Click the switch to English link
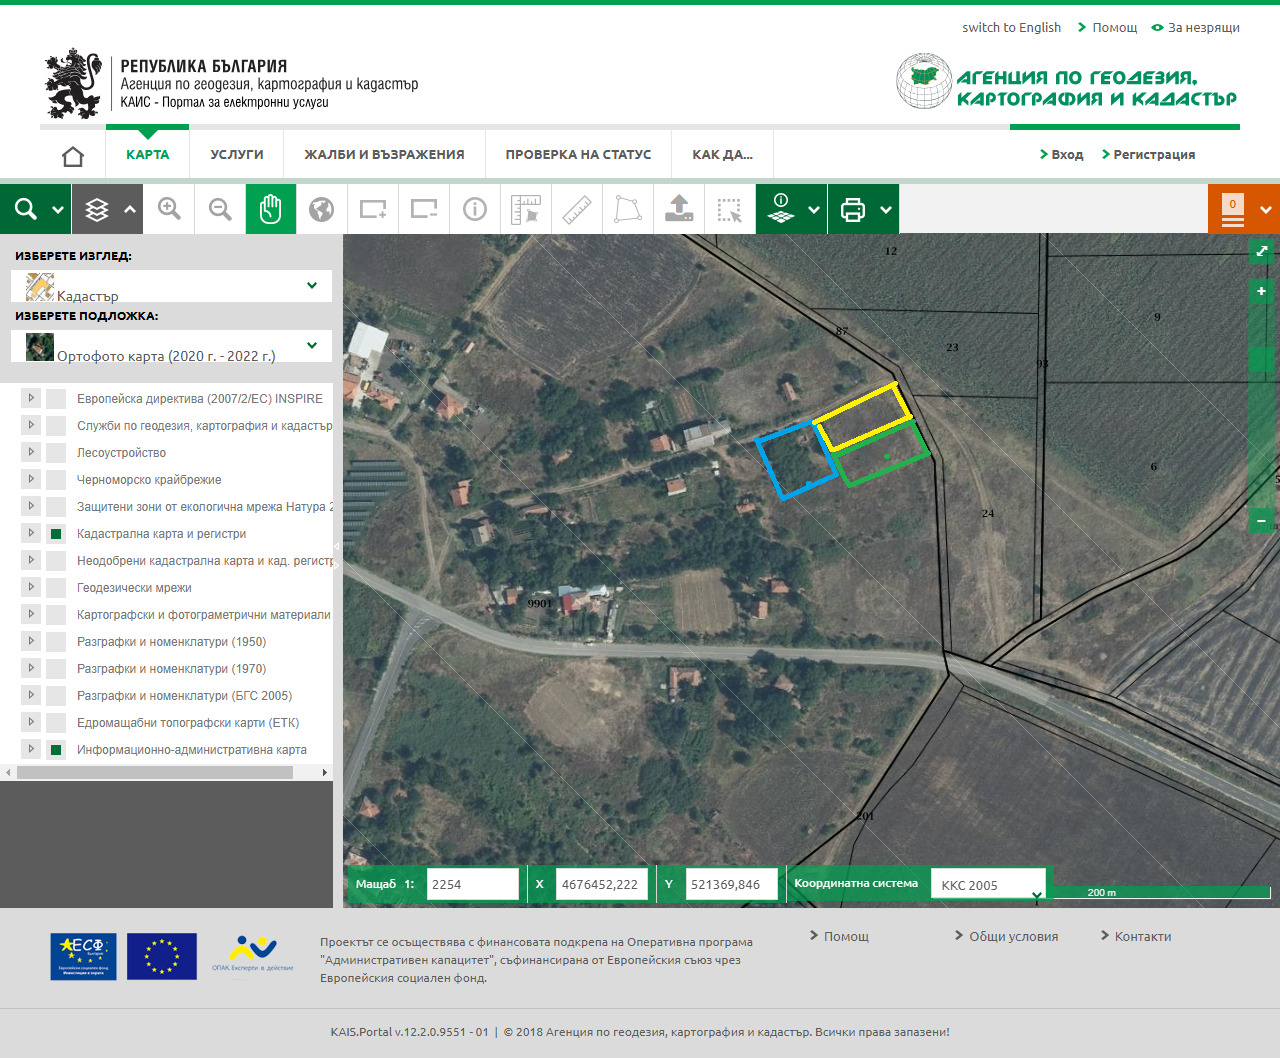This screenshot has height=1058, width=1280. [x=1011, y=27]
